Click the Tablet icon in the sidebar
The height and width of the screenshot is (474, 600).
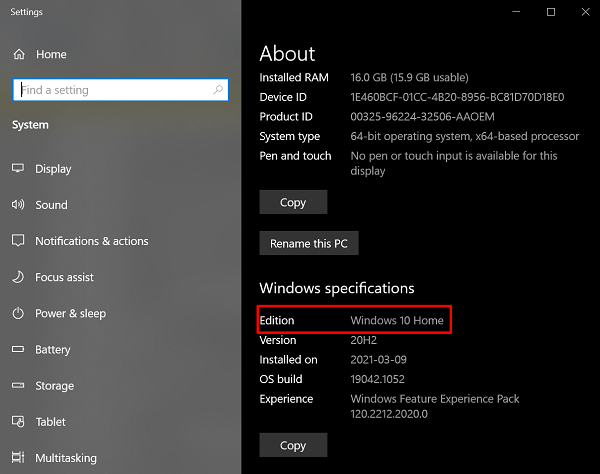click(18, 422)
